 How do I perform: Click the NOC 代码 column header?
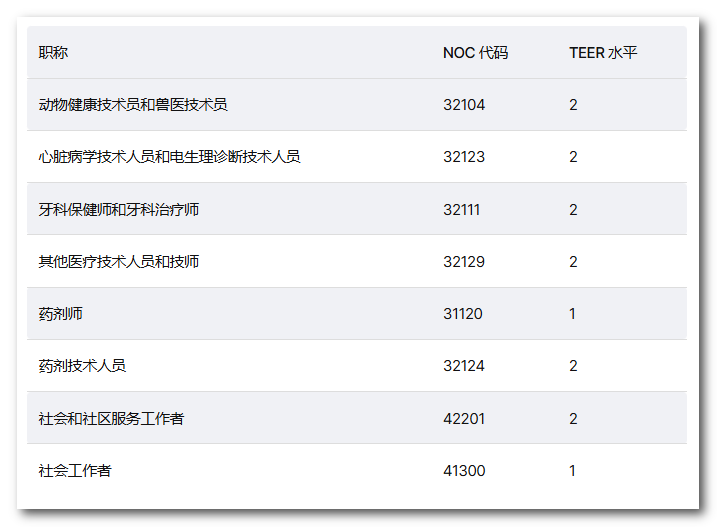click(x=476, y=53)
